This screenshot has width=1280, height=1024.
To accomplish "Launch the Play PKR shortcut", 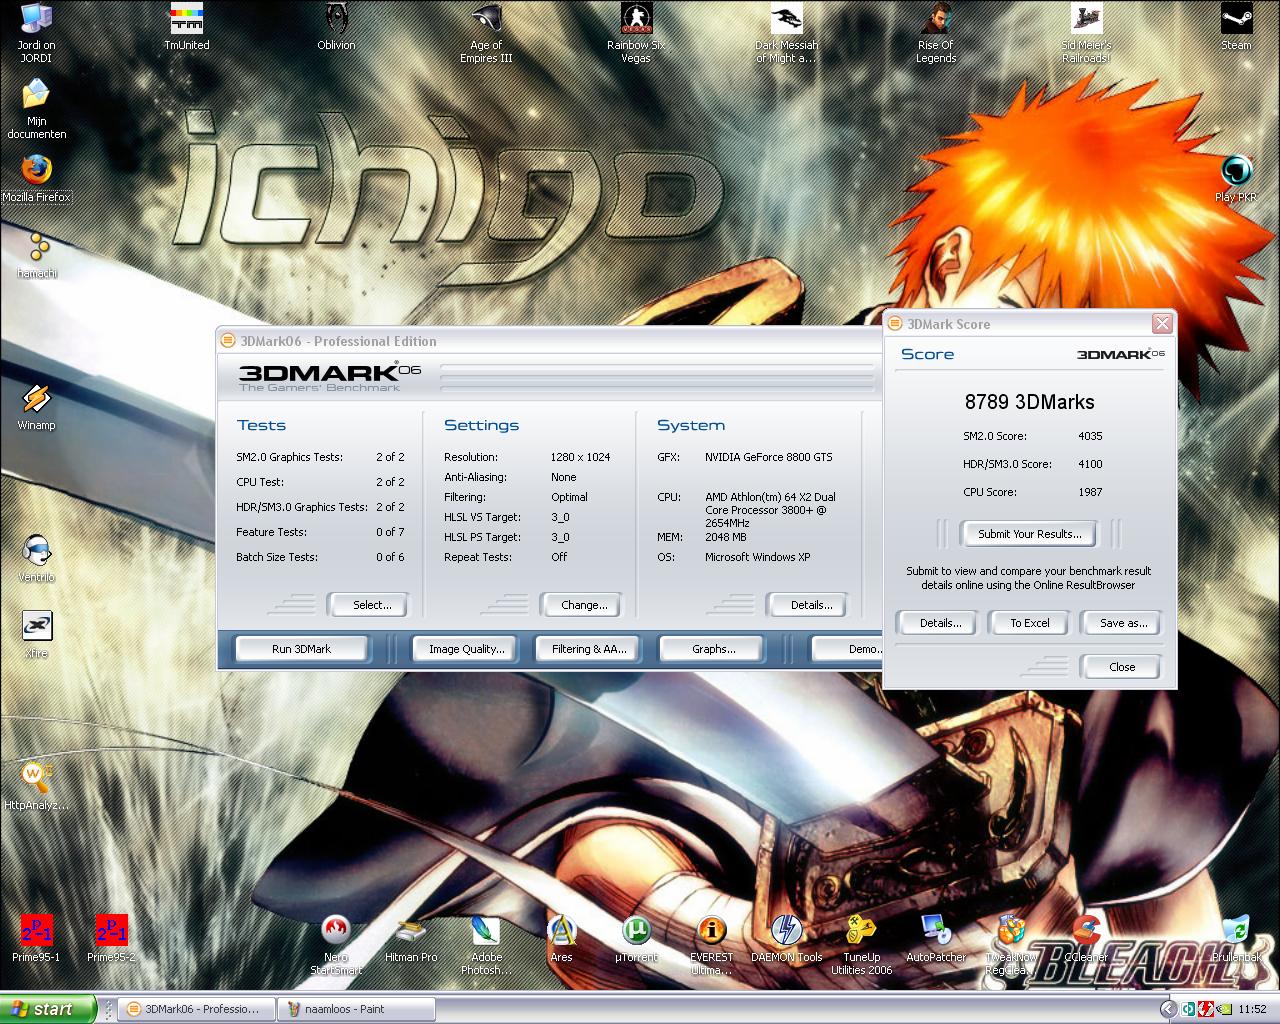I will click(x=1236, y=179).
